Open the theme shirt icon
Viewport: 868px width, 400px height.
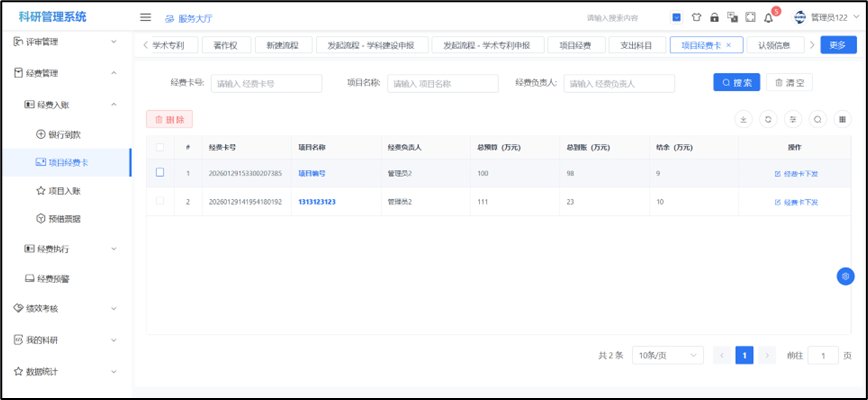coord(696,17)
